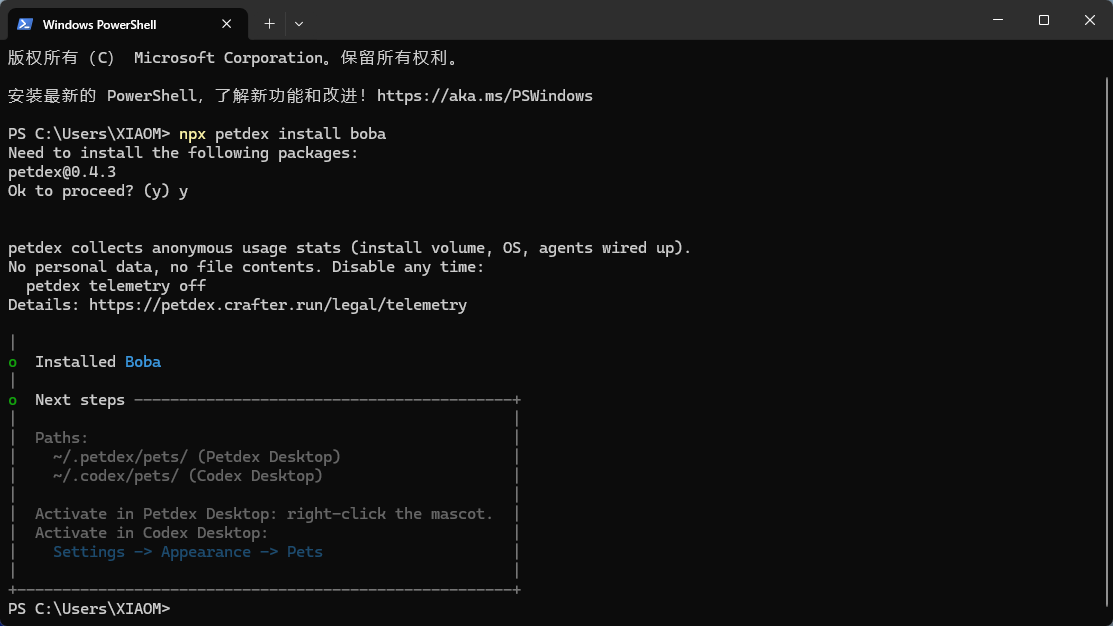The width and height of the screenshot is (1113, 626).
Task: Click 'Settings -> Appearance -> Pets' text
Action: click(187, 552)
